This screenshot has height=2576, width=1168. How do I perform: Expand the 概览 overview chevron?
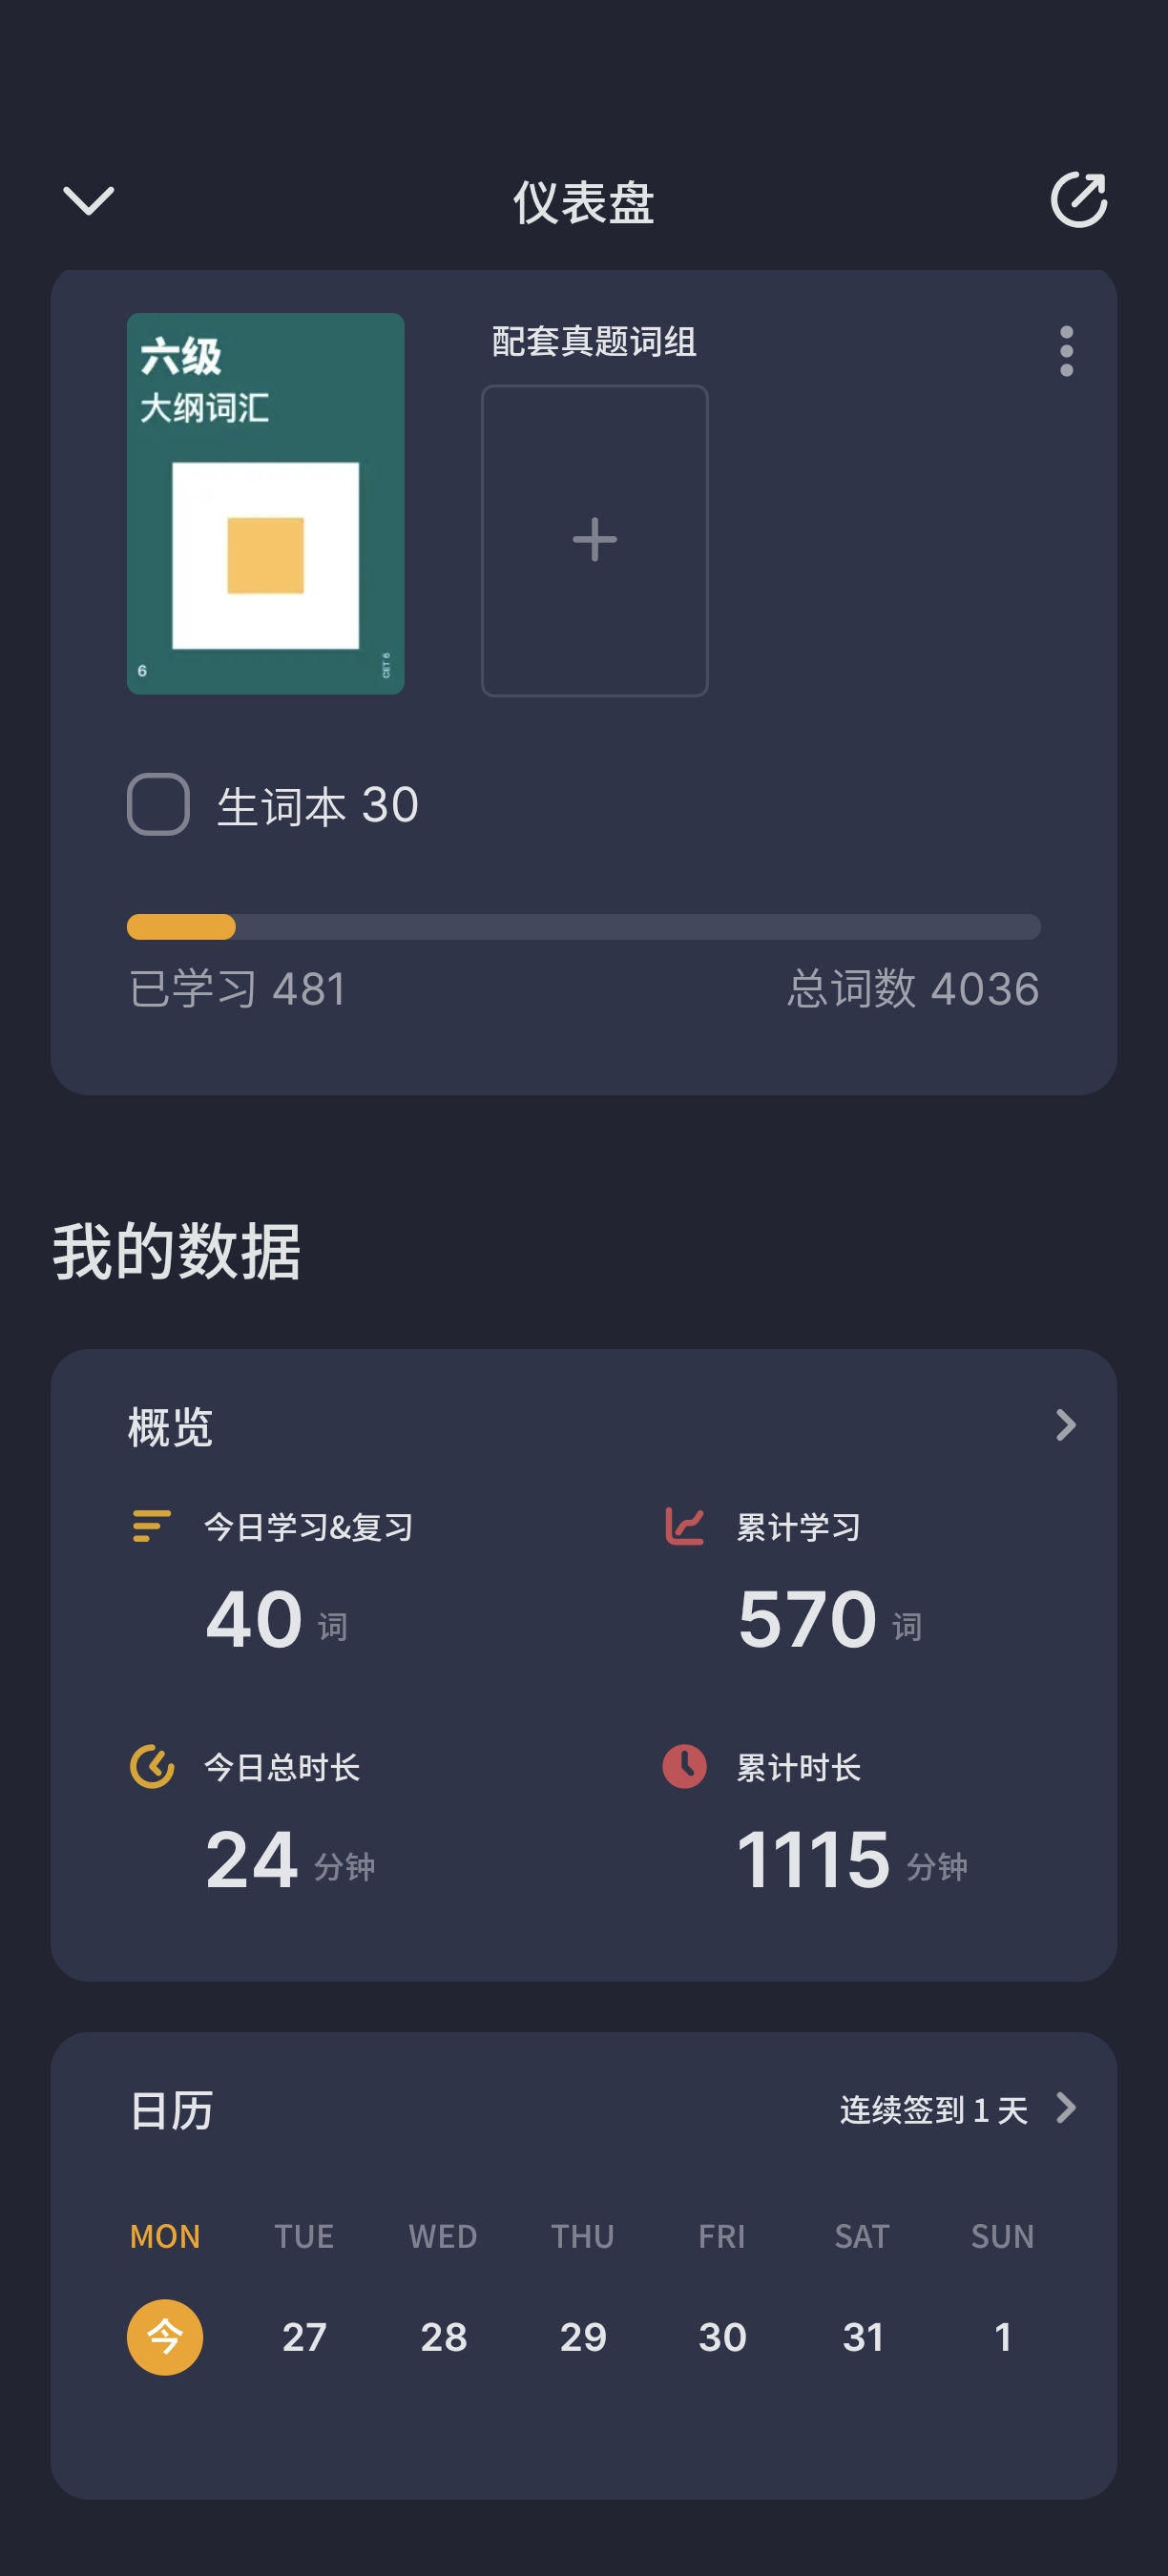click(1066, 1425)
